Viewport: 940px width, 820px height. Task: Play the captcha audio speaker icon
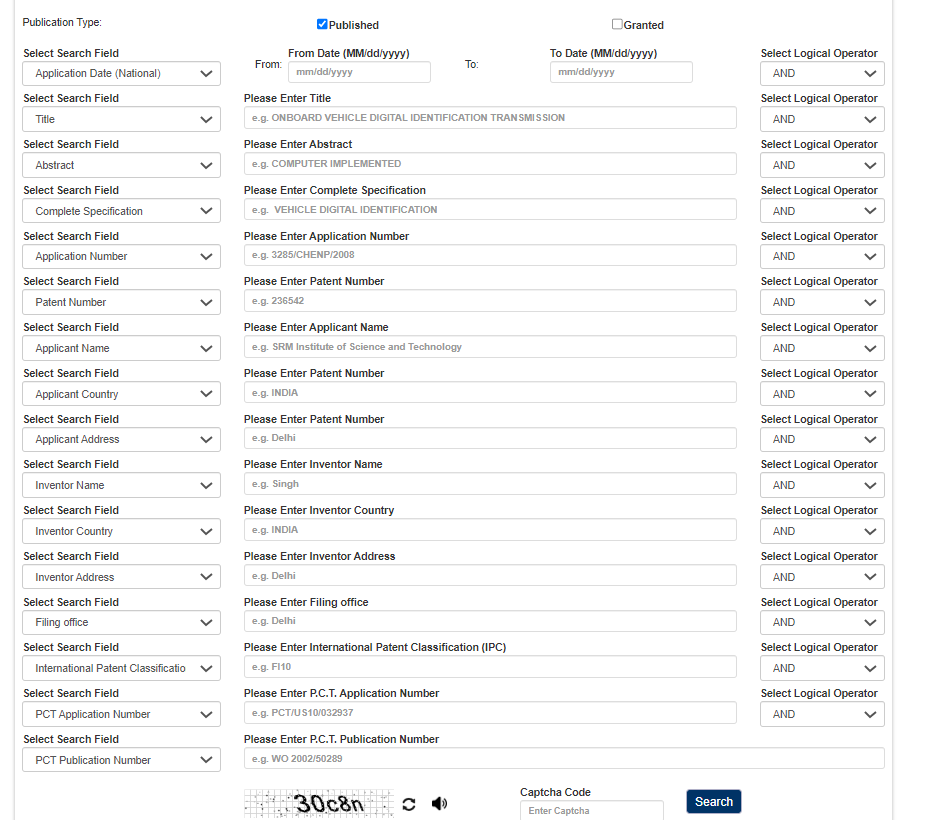coord(439,803)
